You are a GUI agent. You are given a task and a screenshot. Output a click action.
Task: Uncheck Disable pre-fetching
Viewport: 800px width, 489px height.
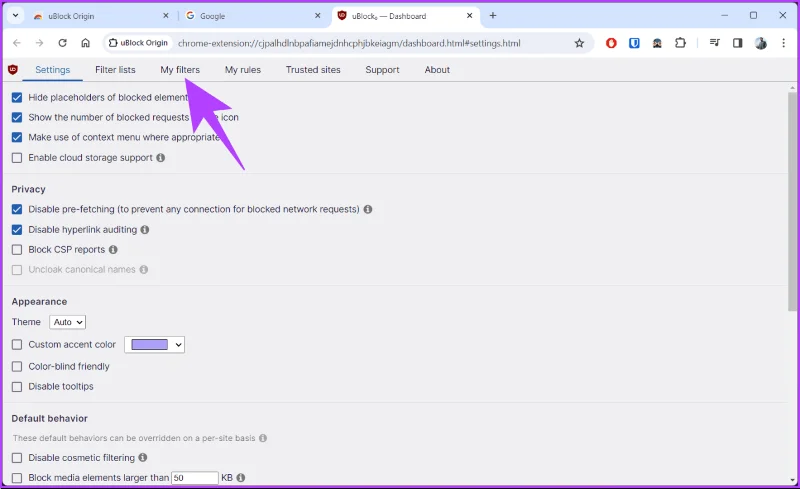click(17, 209)
